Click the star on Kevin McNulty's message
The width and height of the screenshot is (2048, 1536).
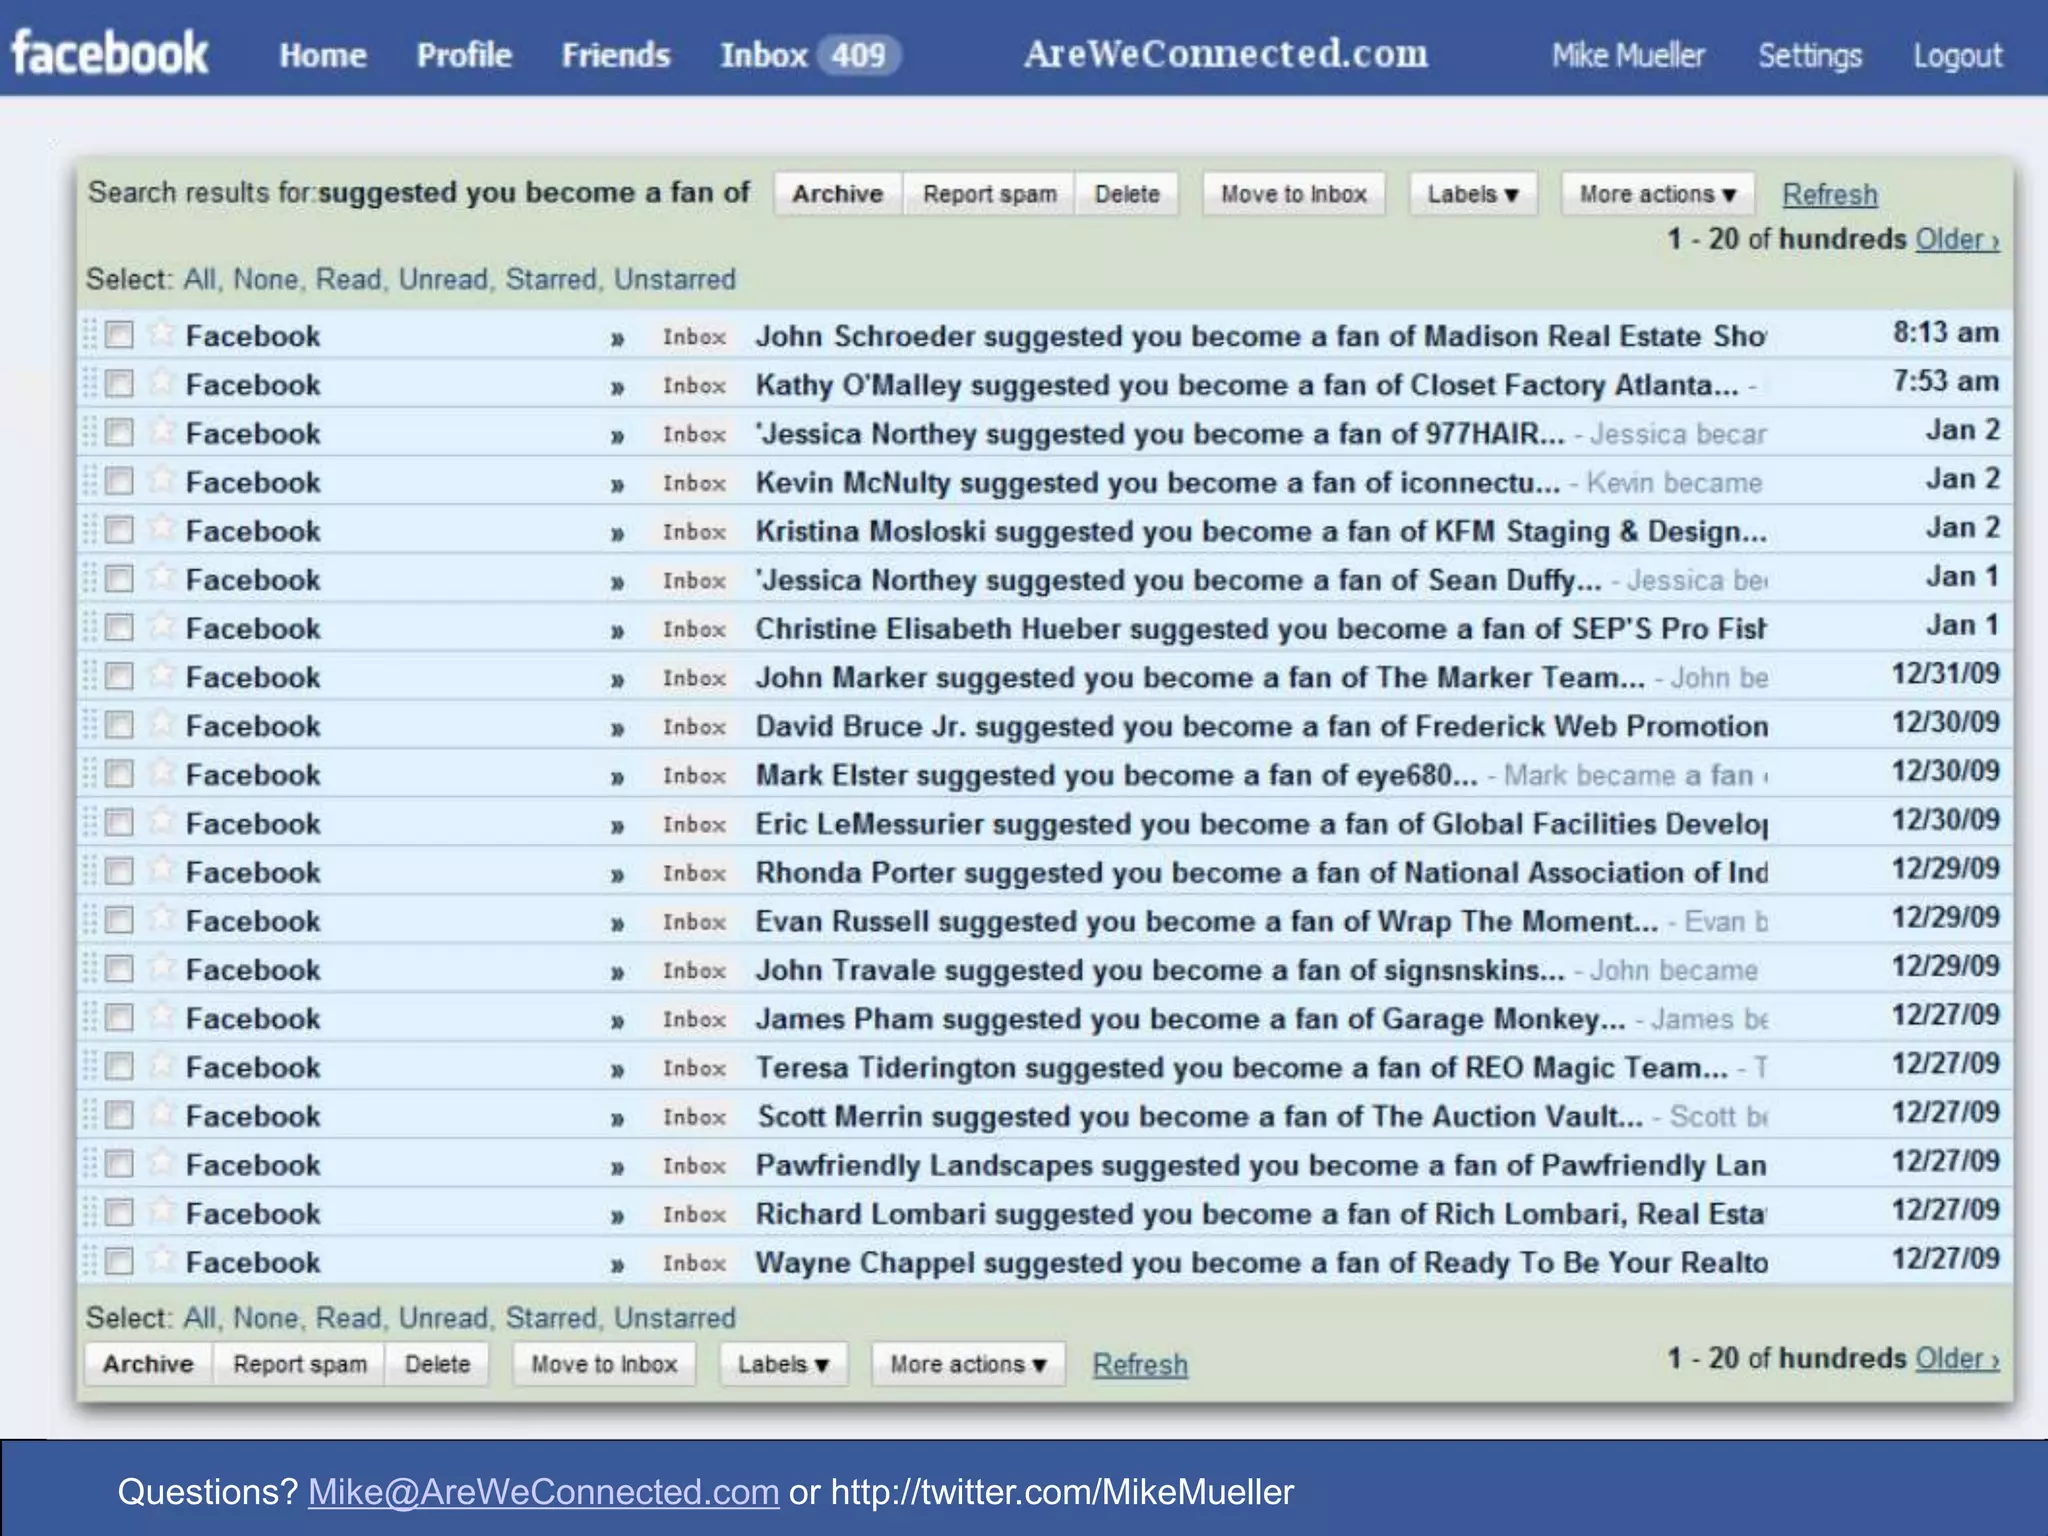160,480
